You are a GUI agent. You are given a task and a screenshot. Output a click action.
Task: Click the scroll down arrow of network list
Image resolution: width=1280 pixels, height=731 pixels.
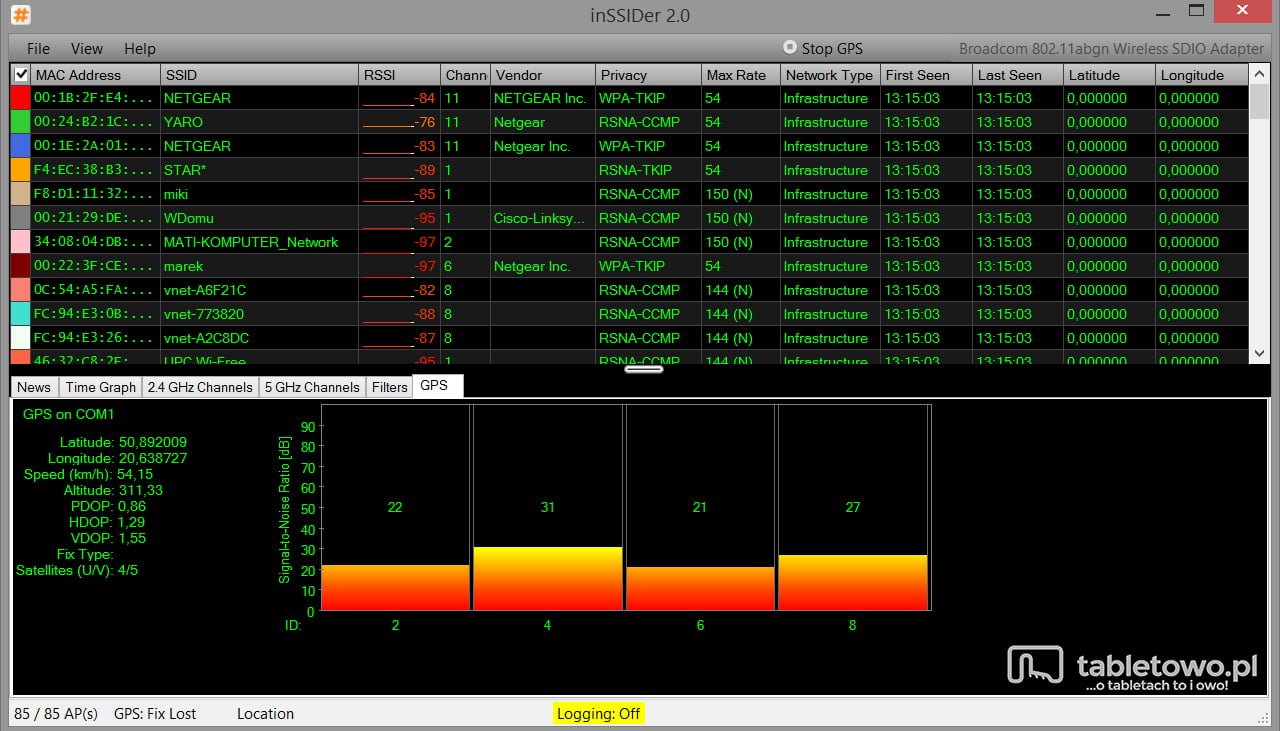(x=1259, y=353)
